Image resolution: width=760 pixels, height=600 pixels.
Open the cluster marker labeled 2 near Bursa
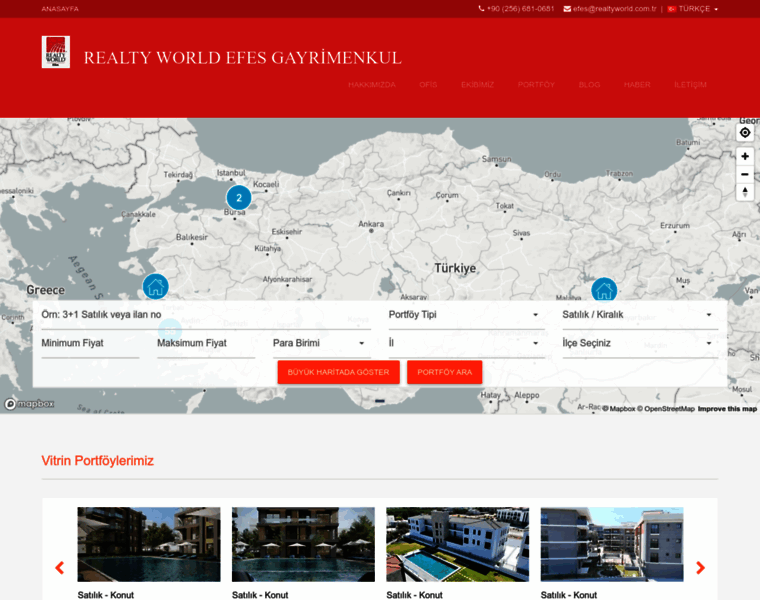[238, 197]
